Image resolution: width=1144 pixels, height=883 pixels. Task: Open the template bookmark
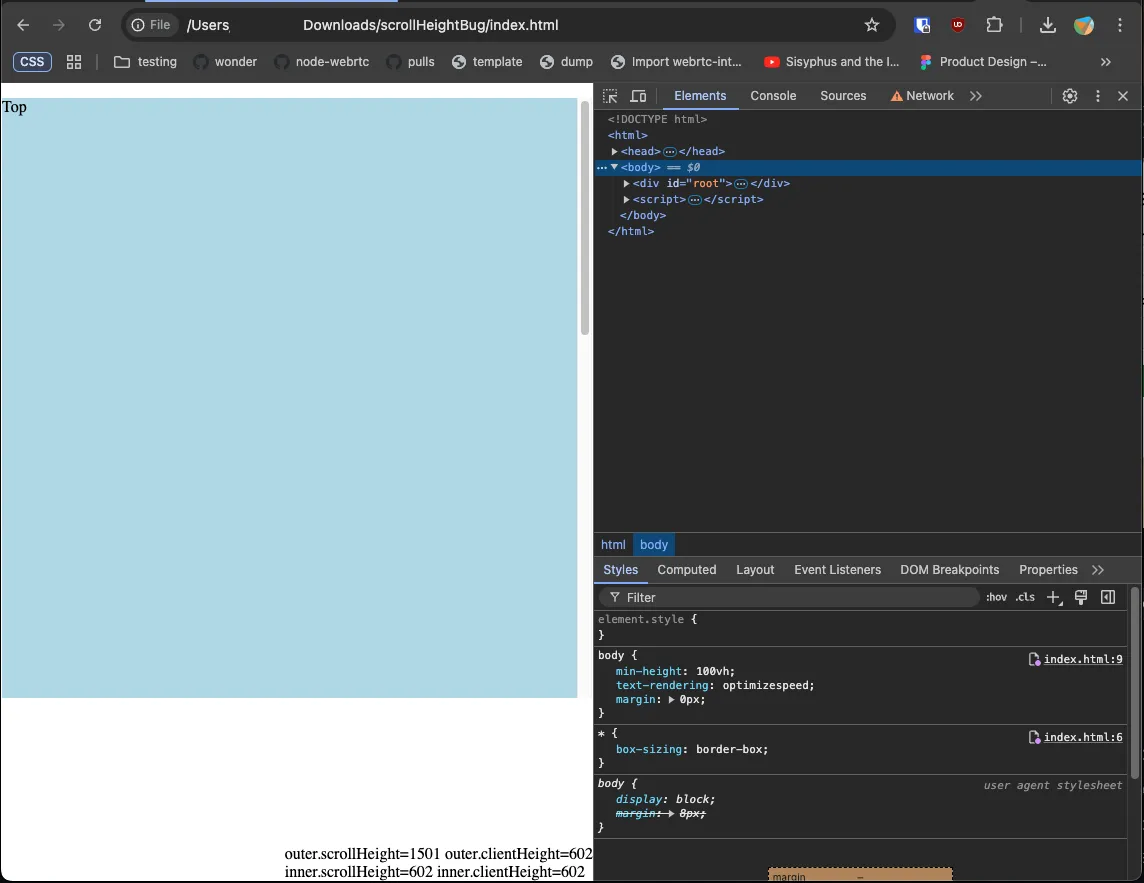point(487,62)
